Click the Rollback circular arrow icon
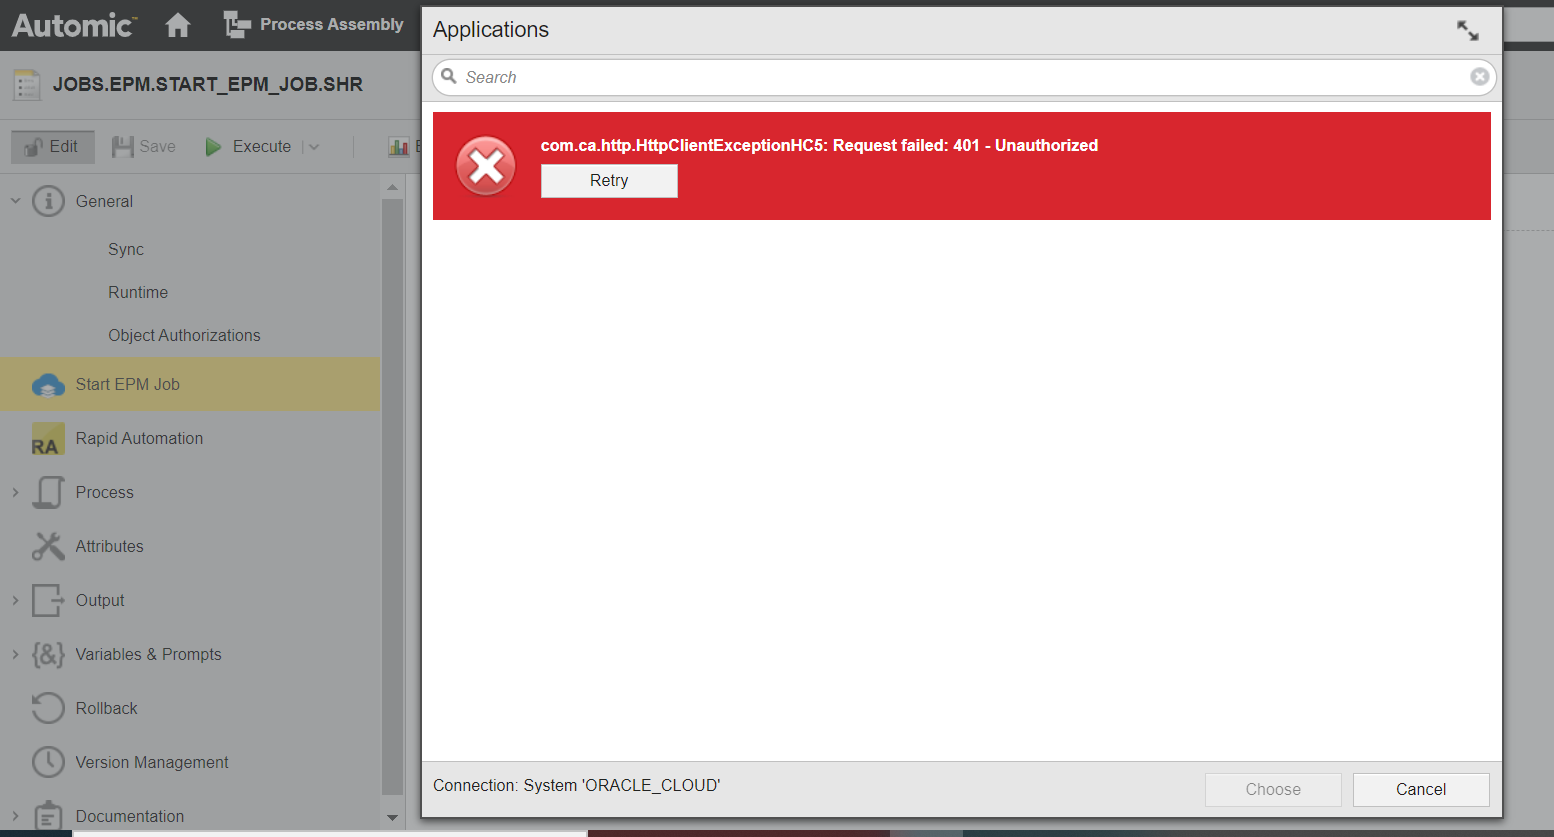1554x837 pixels. point(46,708)
